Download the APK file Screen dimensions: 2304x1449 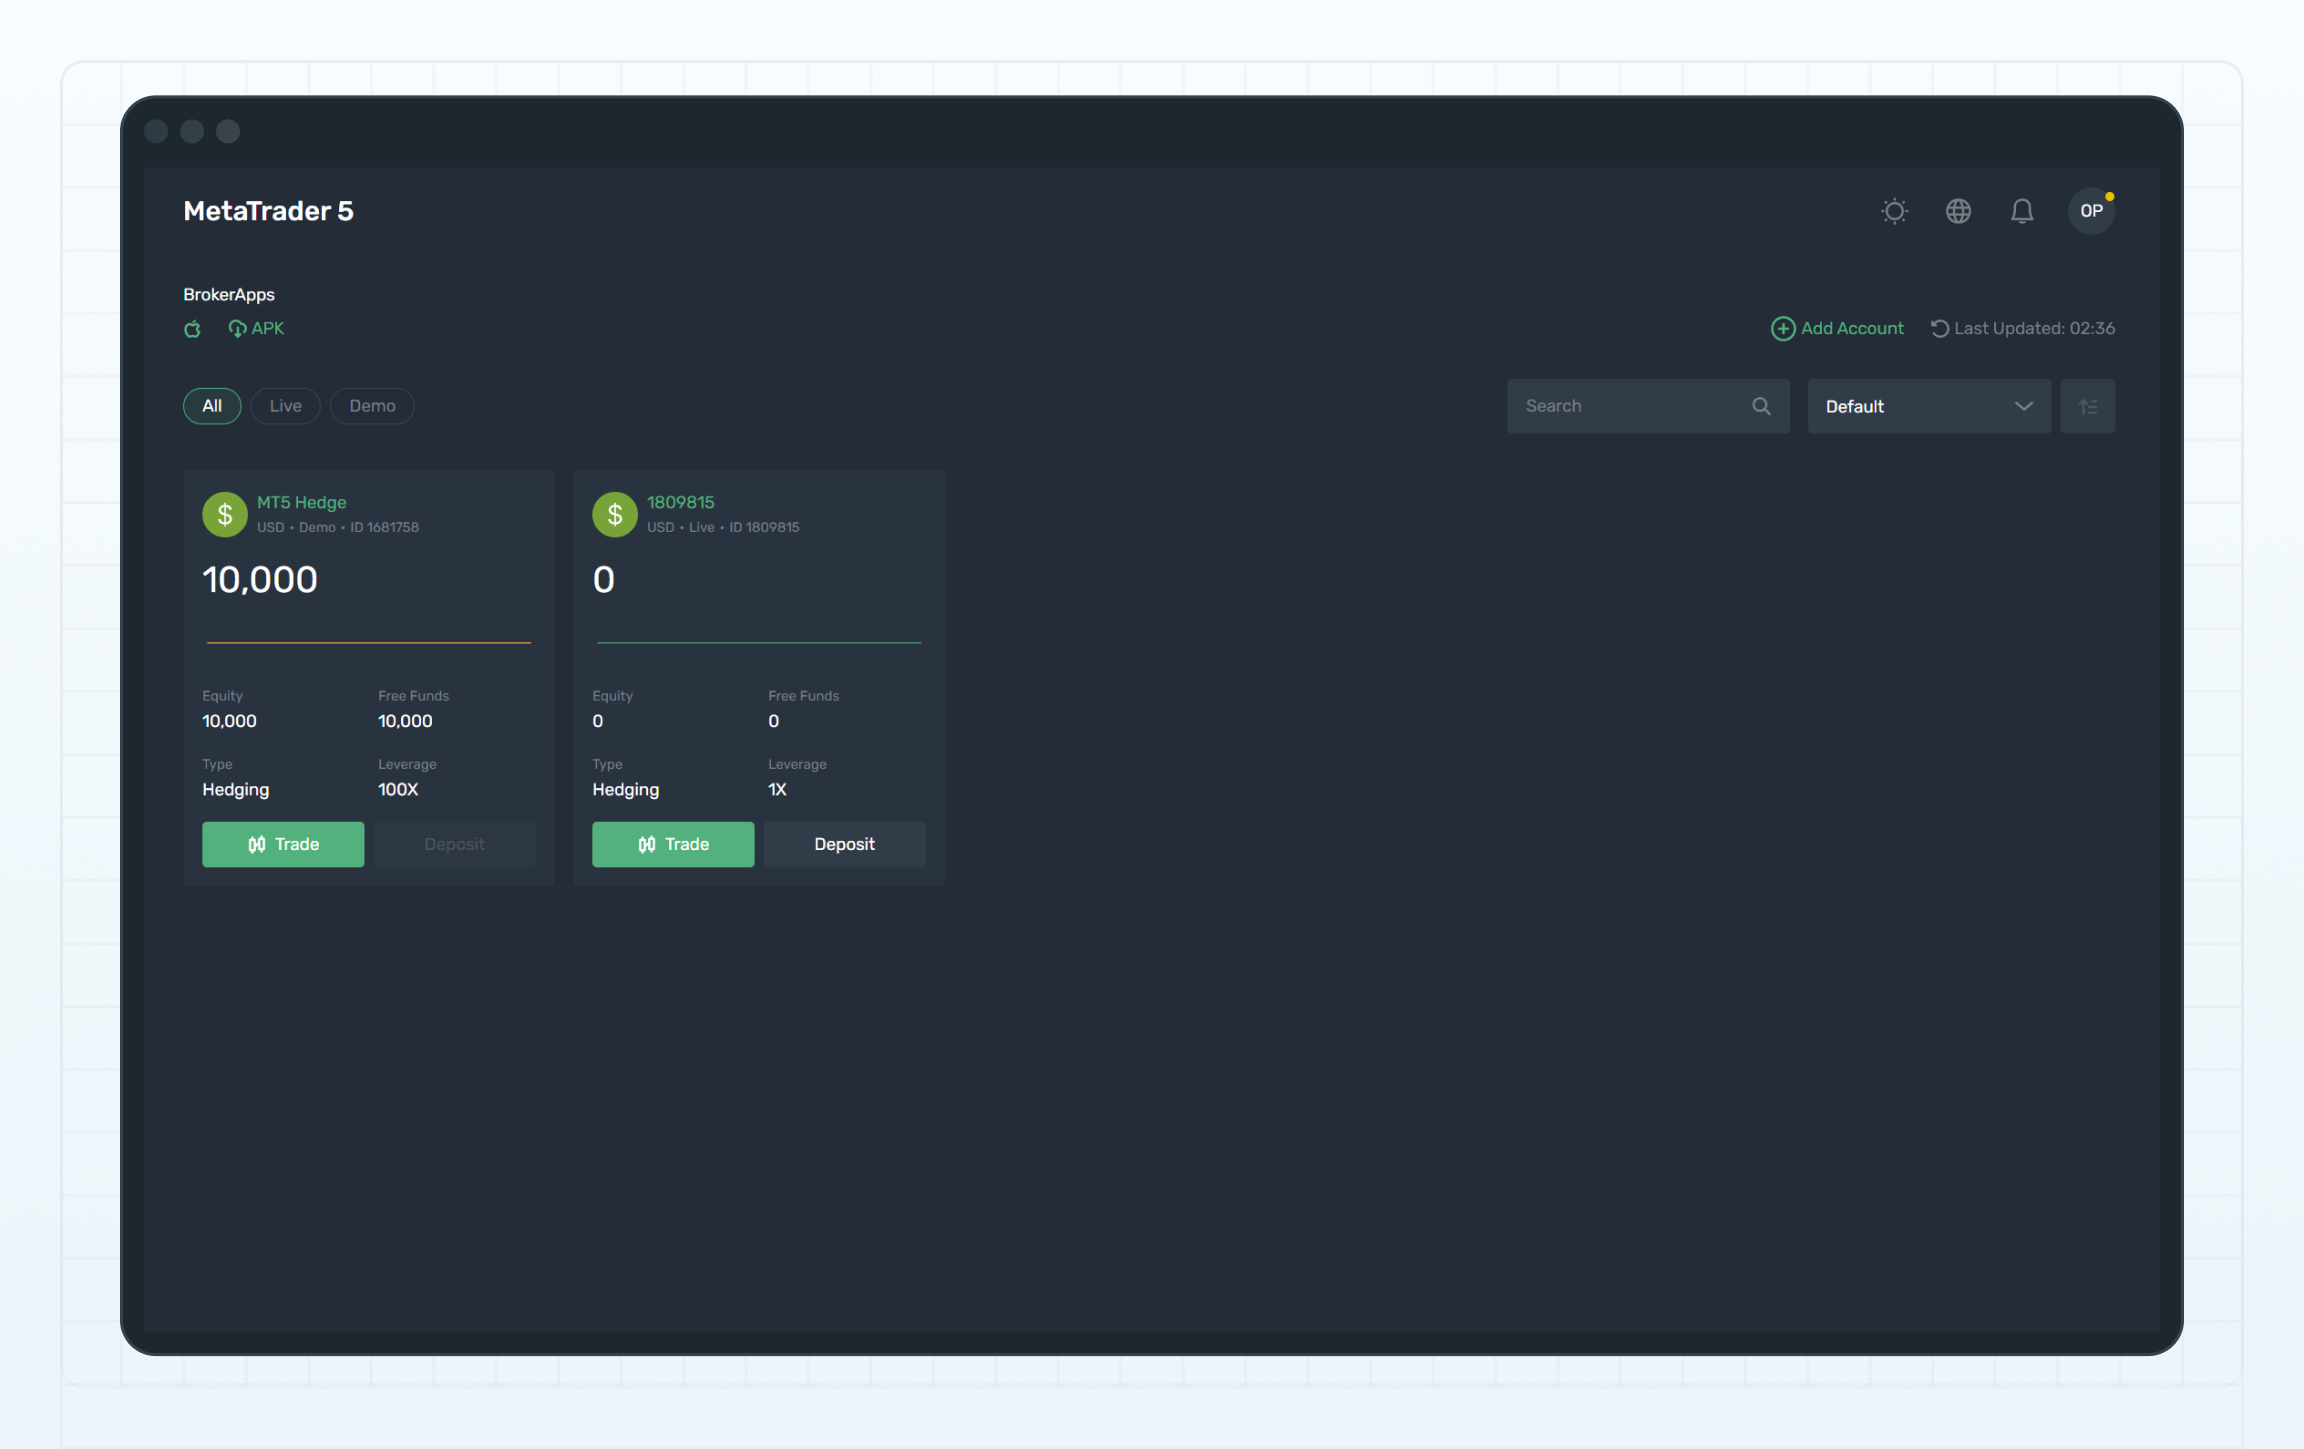tap(256, 328)
